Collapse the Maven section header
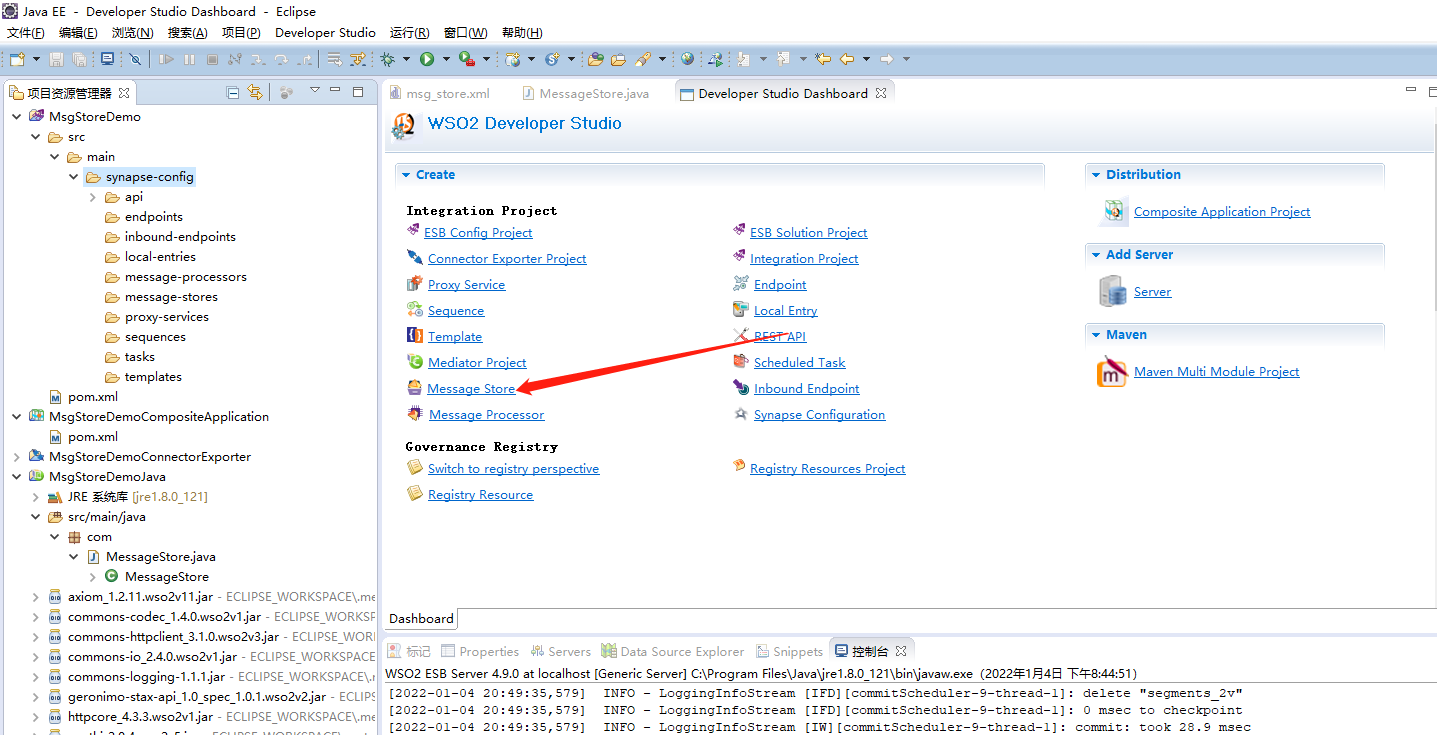 pyautogui.click(x=1096, y=334)
